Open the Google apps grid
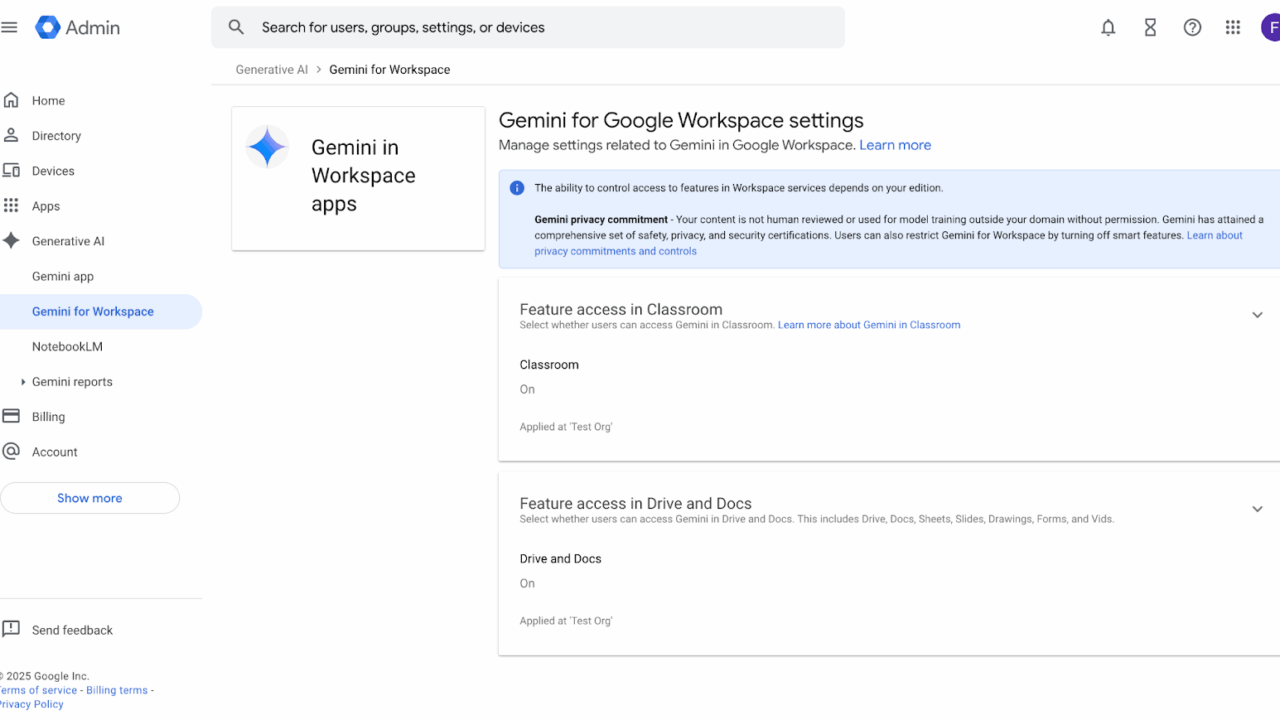1280x720 pixels. coord(1233,28)
